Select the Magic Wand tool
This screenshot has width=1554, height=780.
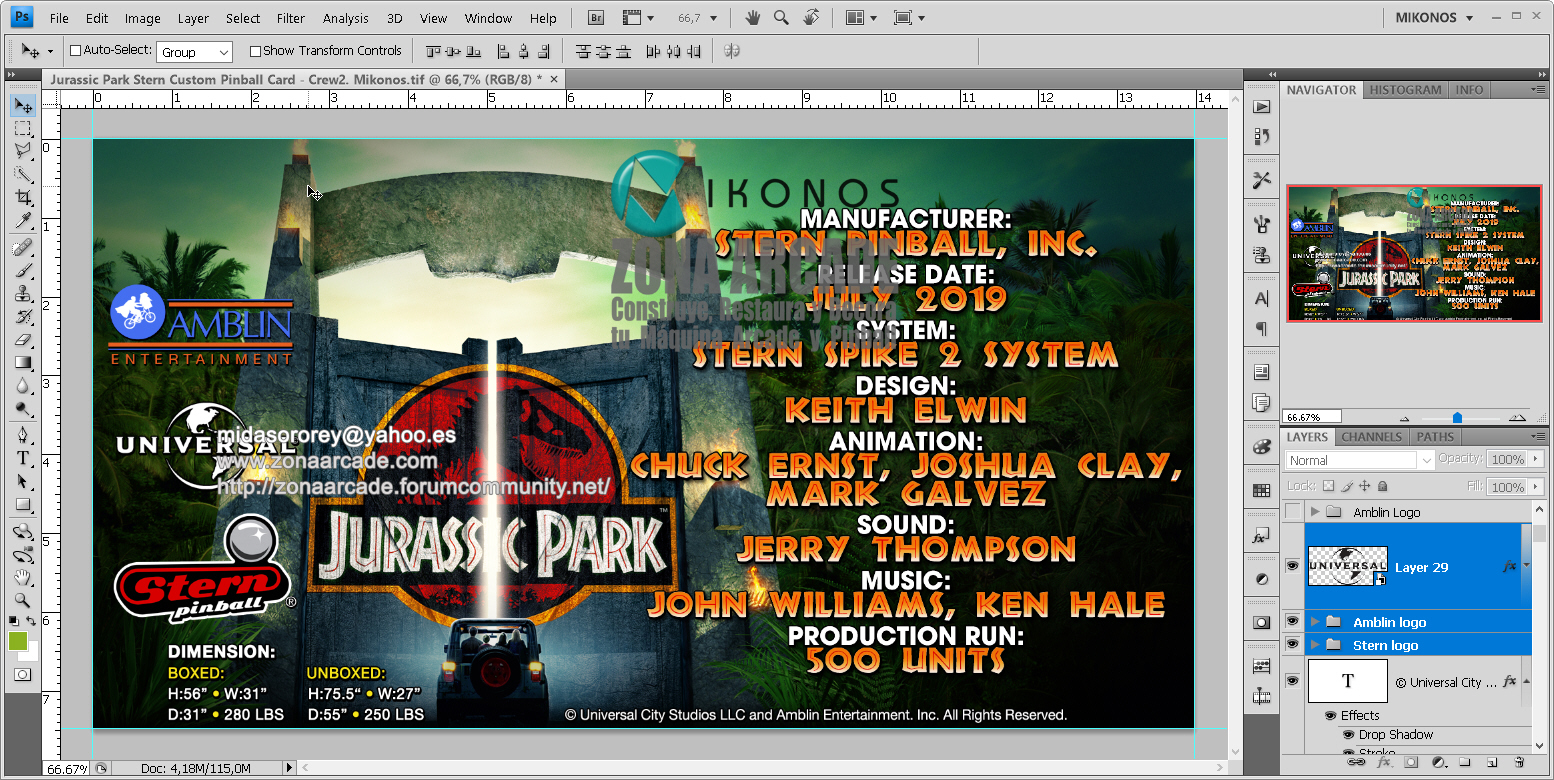(x=23, y=174)
